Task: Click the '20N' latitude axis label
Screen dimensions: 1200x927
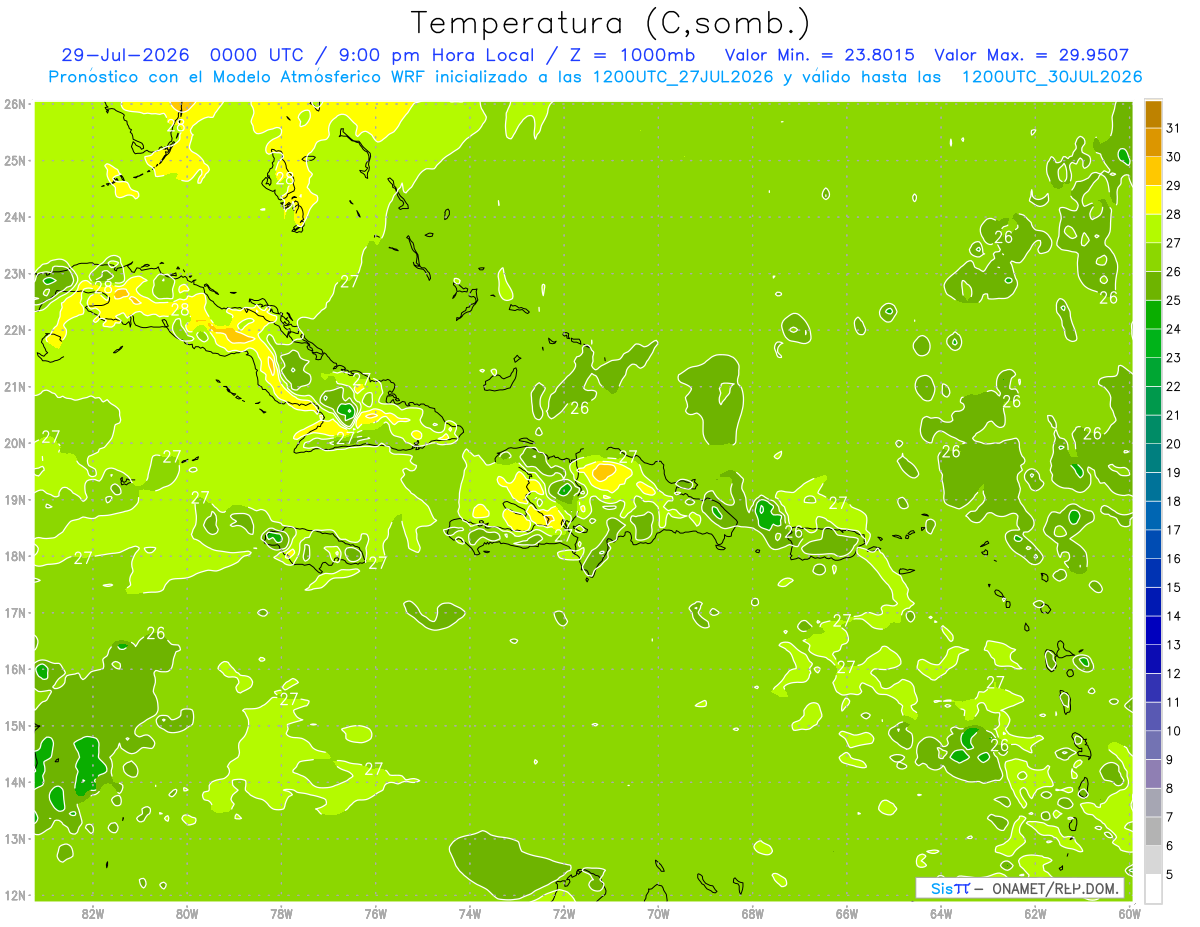Action: point(14,443)
